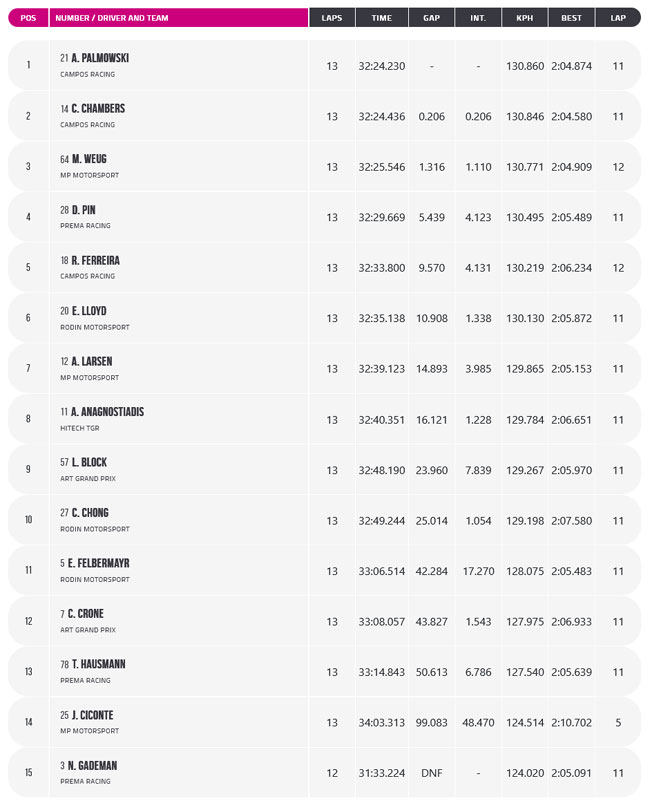Click the INT. column header
The height and width of the screenshot is (801, 650).
[x=478, y=18]
